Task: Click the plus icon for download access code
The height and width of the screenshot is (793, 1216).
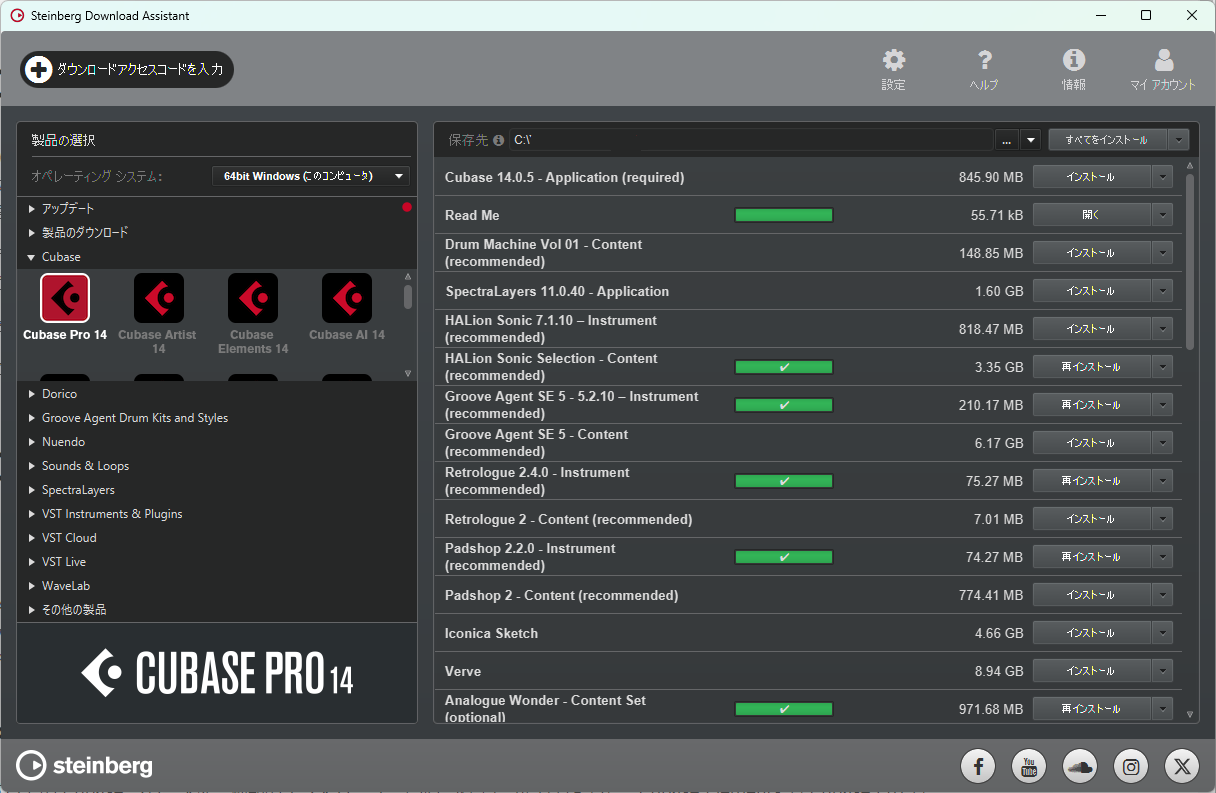Action: 38,69
